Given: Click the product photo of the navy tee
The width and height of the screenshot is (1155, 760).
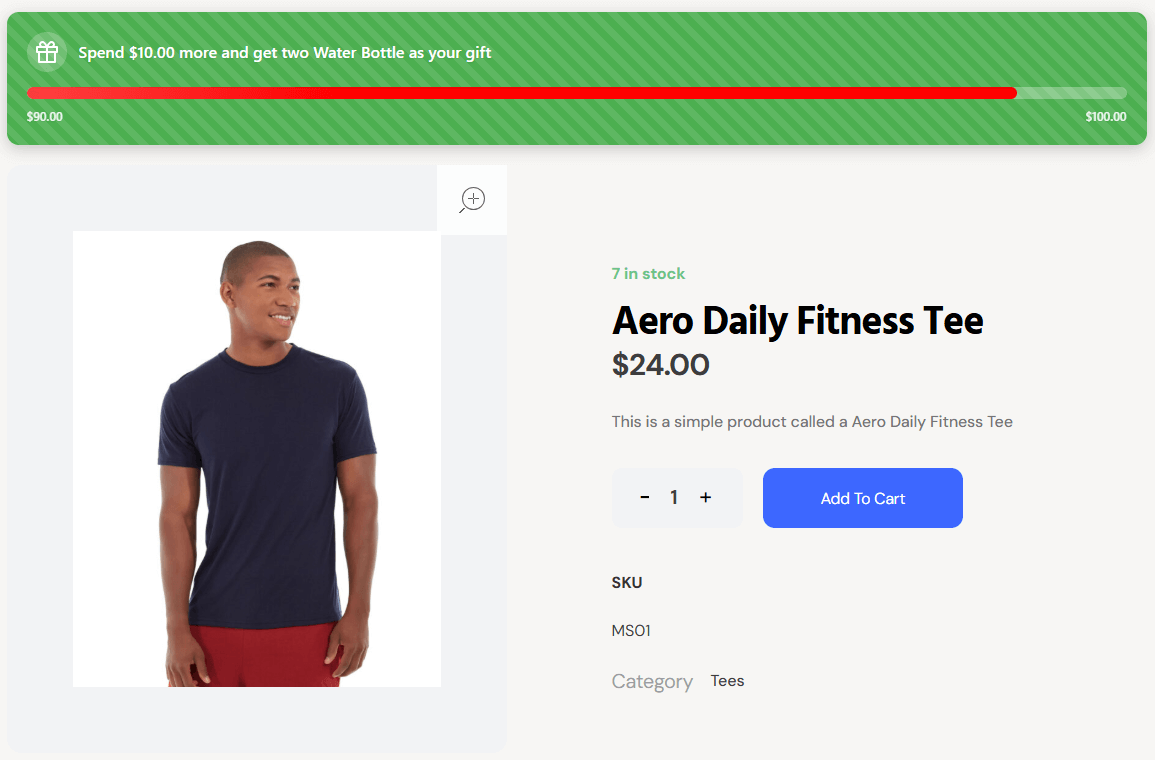Looking at the screenshot, I should point(257,459).
